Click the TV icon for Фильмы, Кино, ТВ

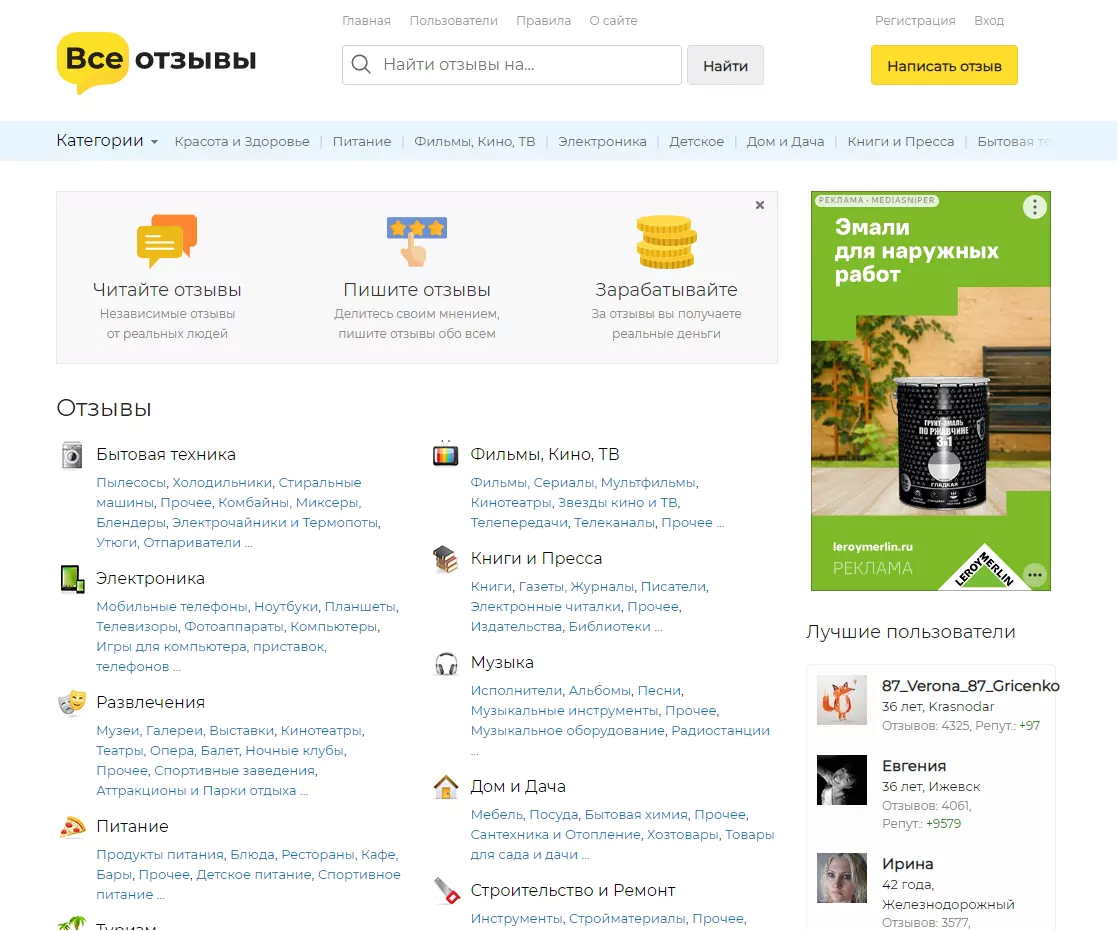[446, 453]
